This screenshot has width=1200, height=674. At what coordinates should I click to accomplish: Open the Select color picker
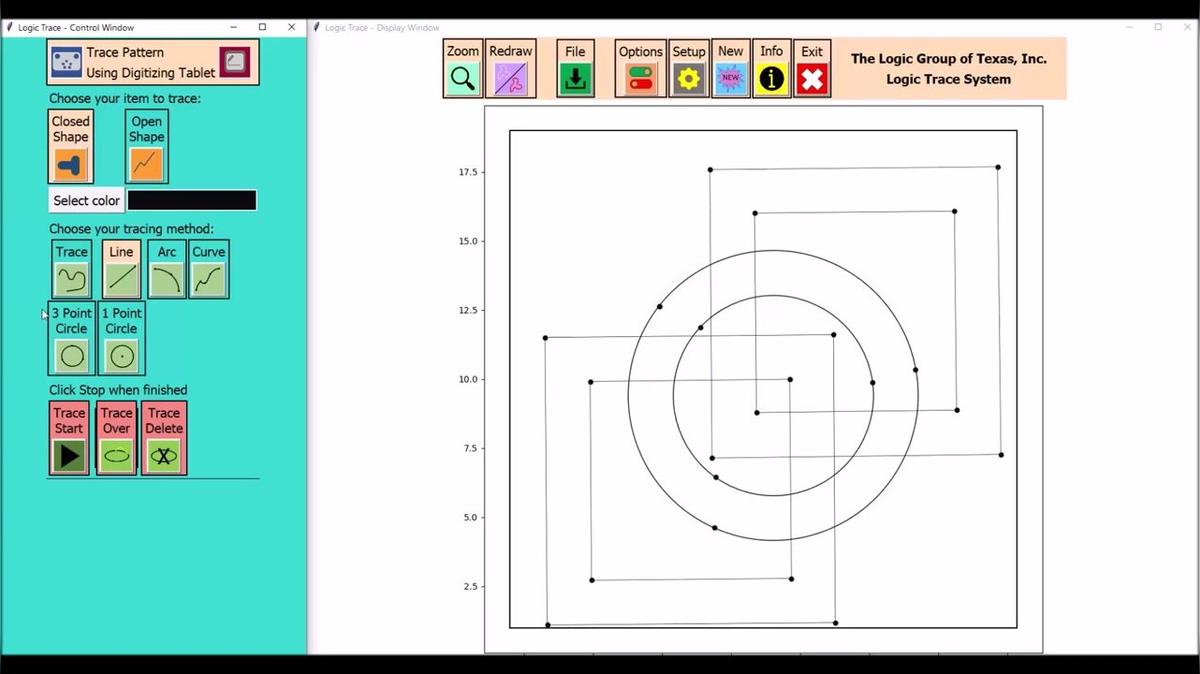(86, 200)
